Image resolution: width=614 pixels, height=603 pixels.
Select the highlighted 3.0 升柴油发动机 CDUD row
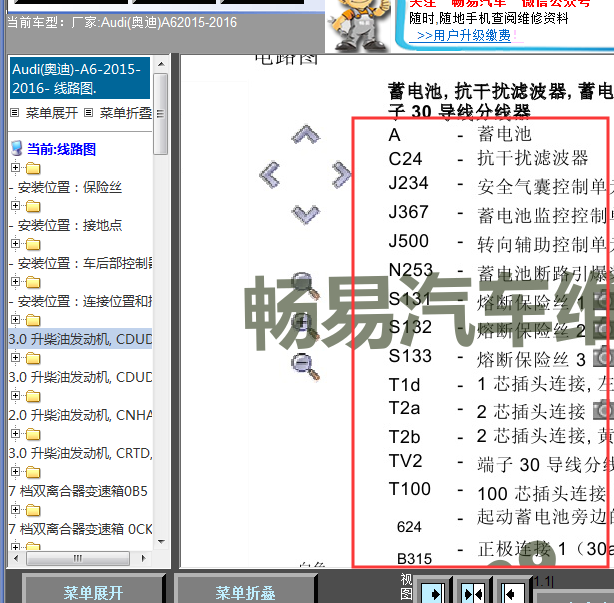80,339
